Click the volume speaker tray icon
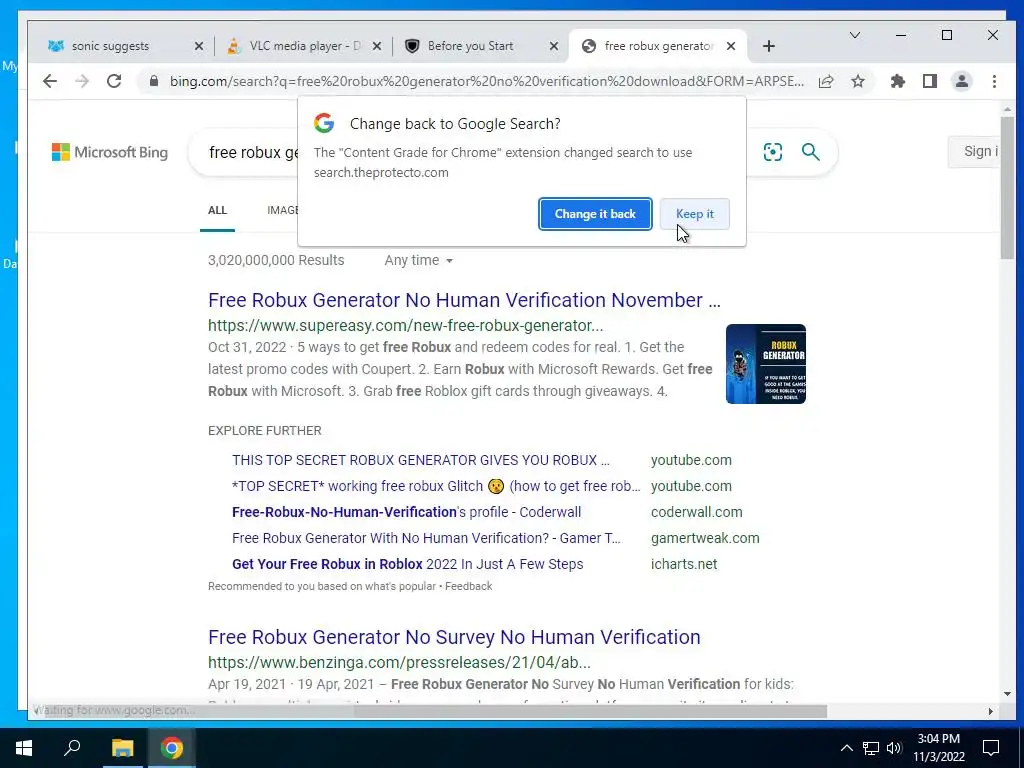This screenshot has height=768, width=1024. click(894, 748)
